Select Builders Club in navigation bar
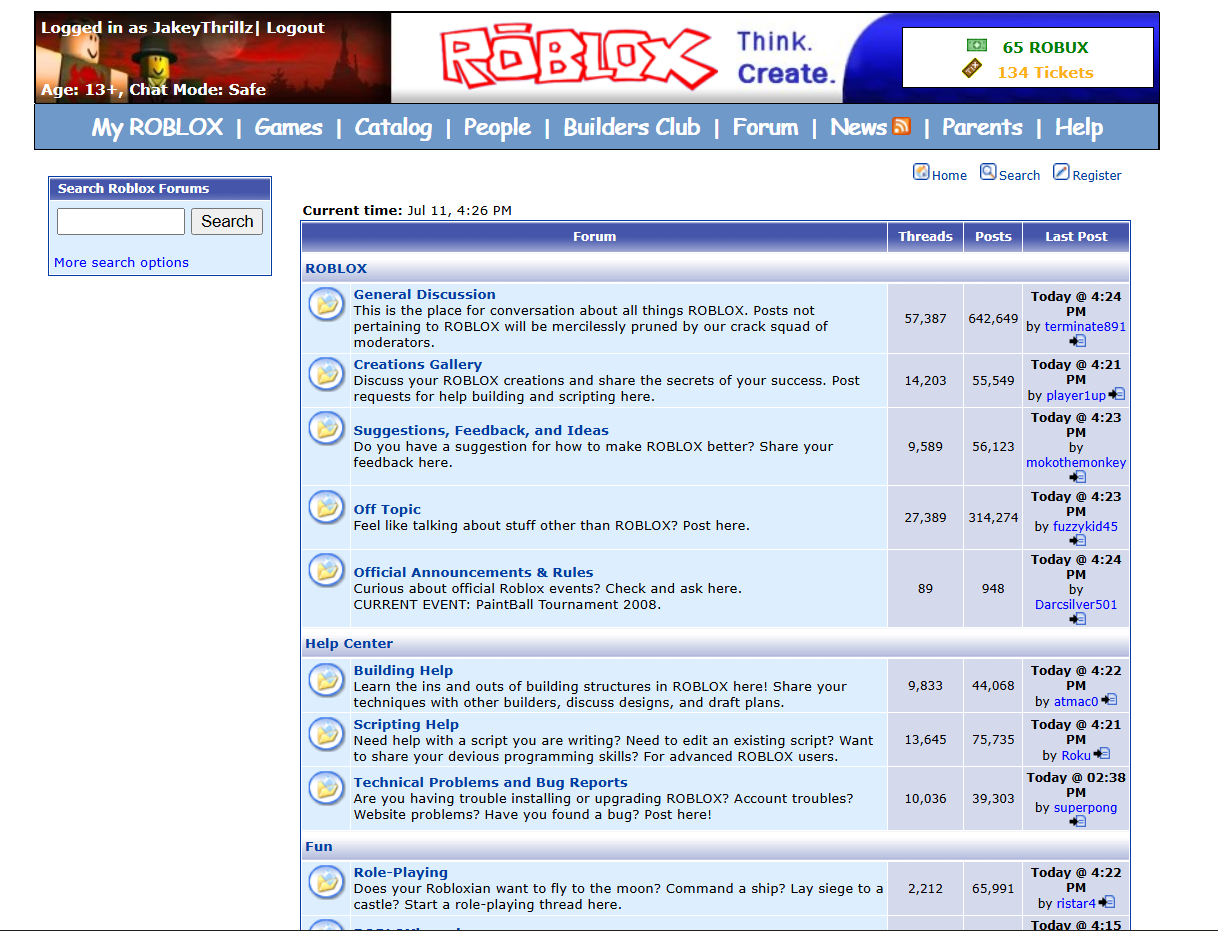 (631, 128)
